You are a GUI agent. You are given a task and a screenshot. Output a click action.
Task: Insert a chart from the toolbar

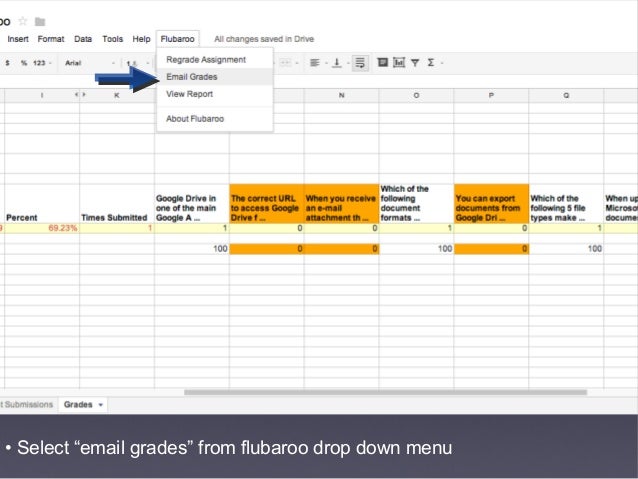399,62
